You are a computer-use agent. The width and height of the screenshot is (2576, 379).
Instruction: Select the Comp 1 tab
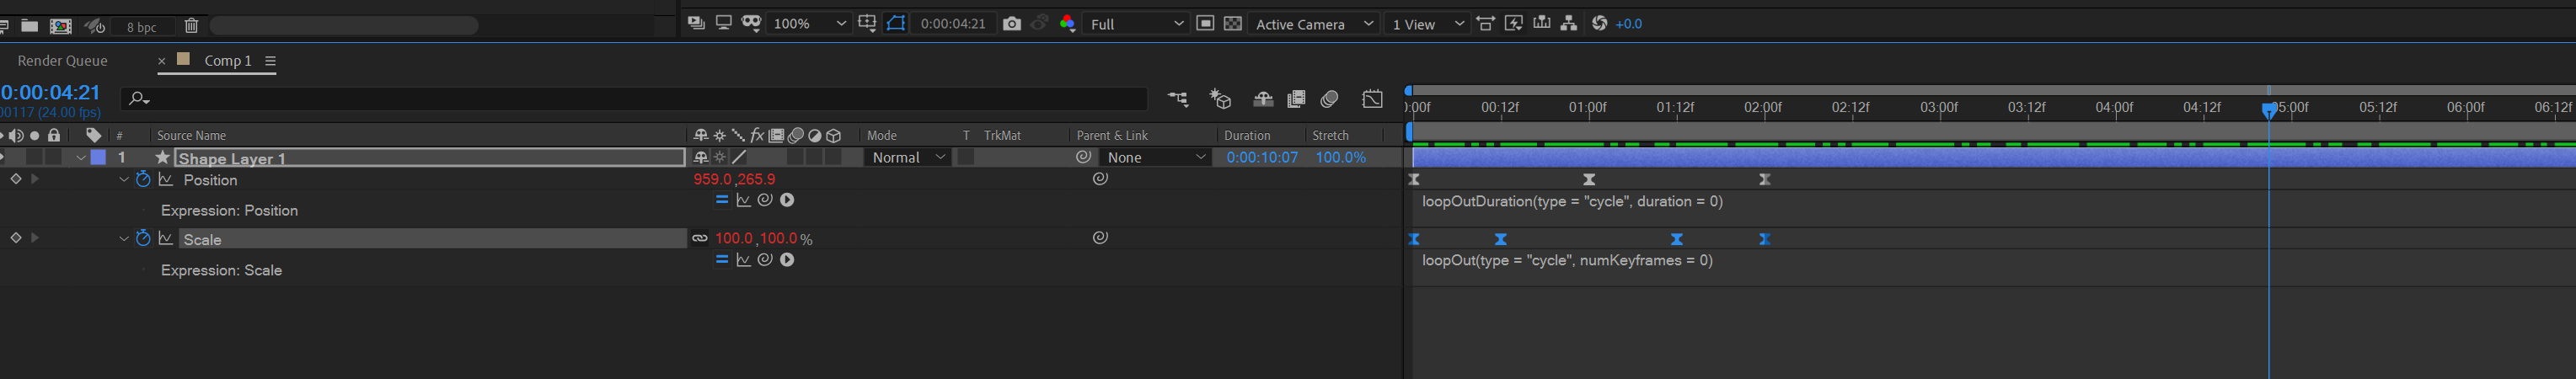228,61
